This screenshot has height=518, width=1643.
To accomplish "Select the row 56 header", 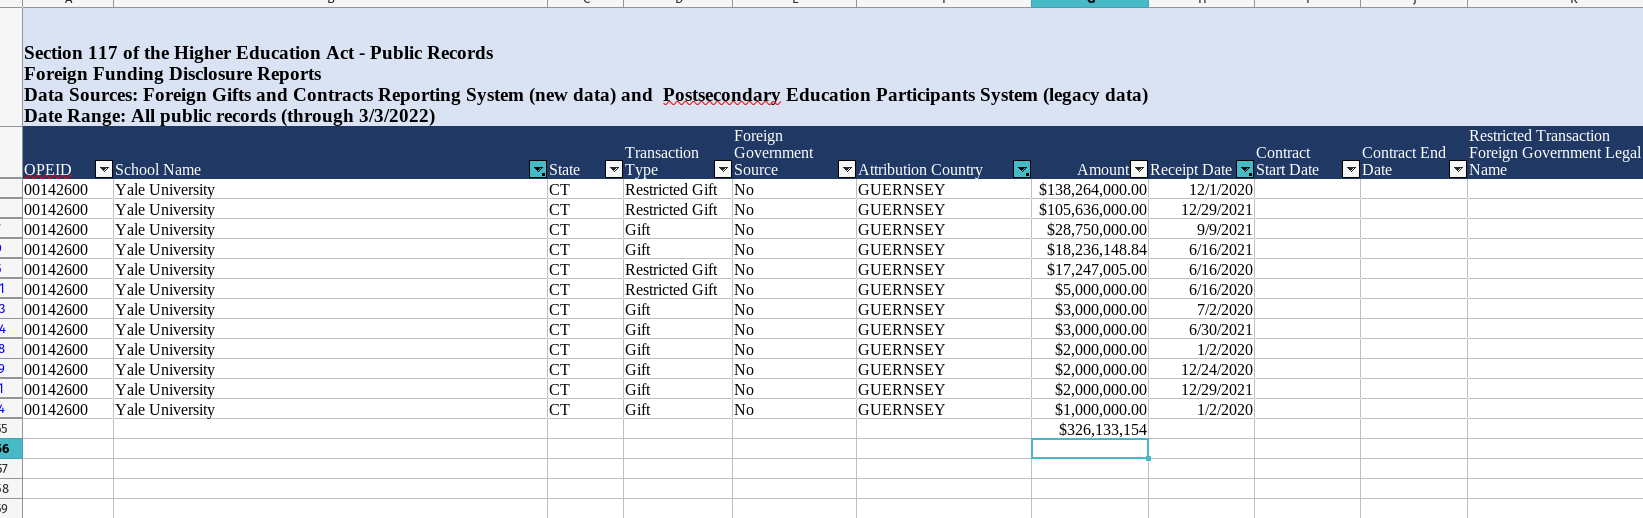I will coord(10,449).
